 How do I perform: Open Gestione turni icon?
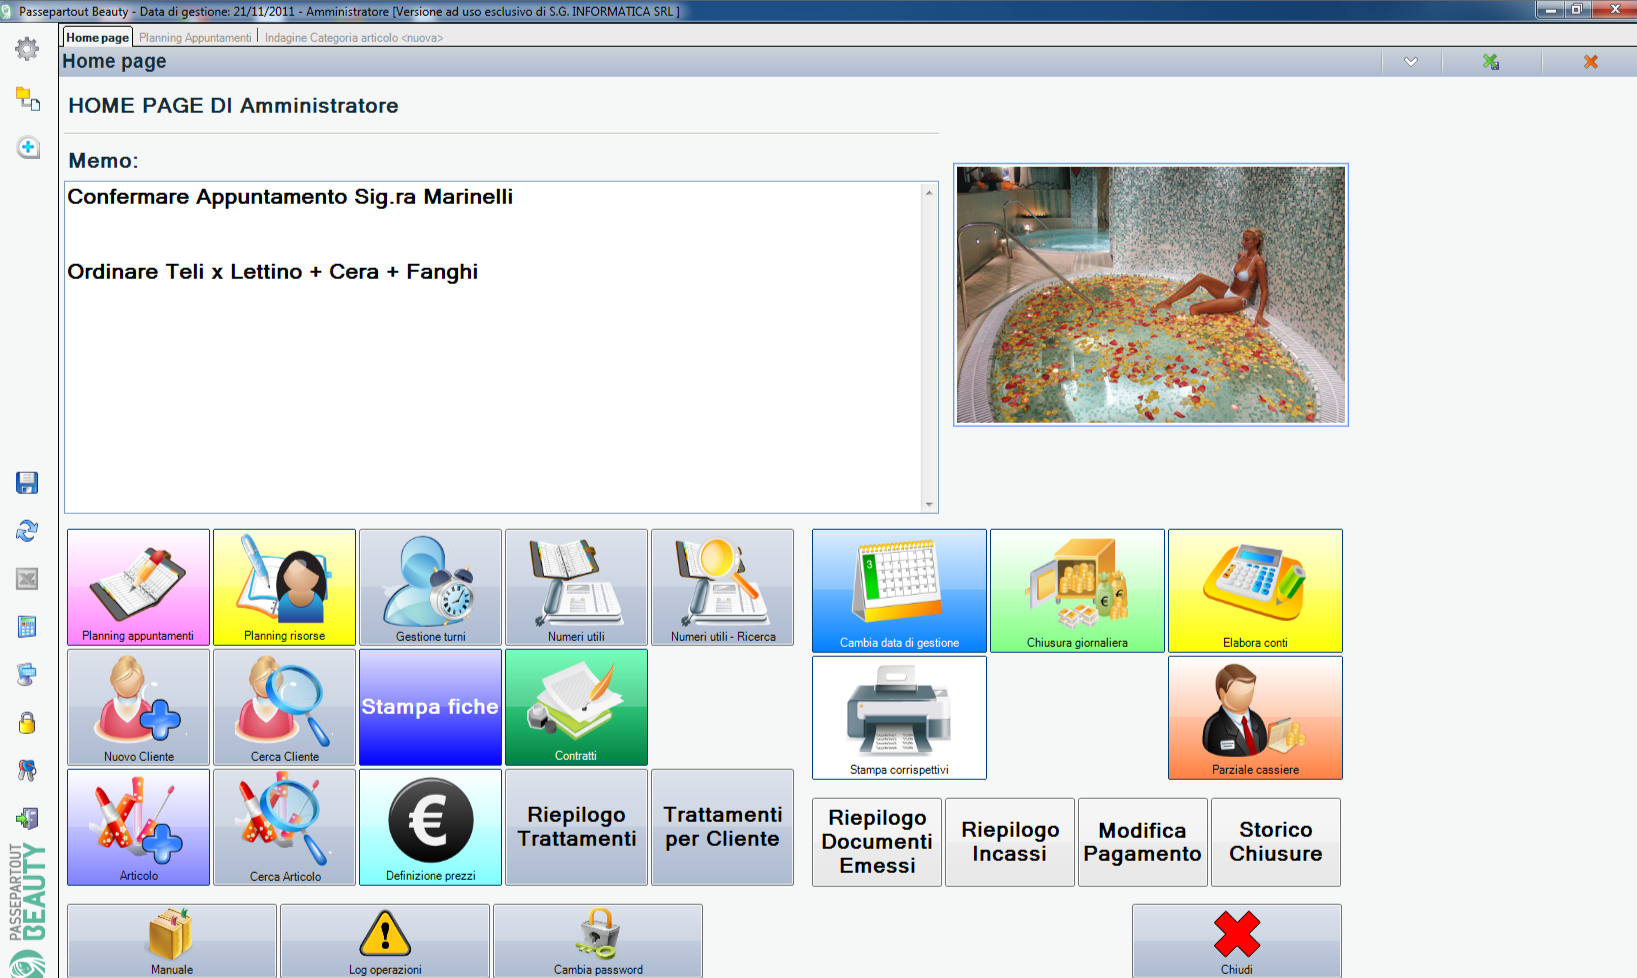430,587
